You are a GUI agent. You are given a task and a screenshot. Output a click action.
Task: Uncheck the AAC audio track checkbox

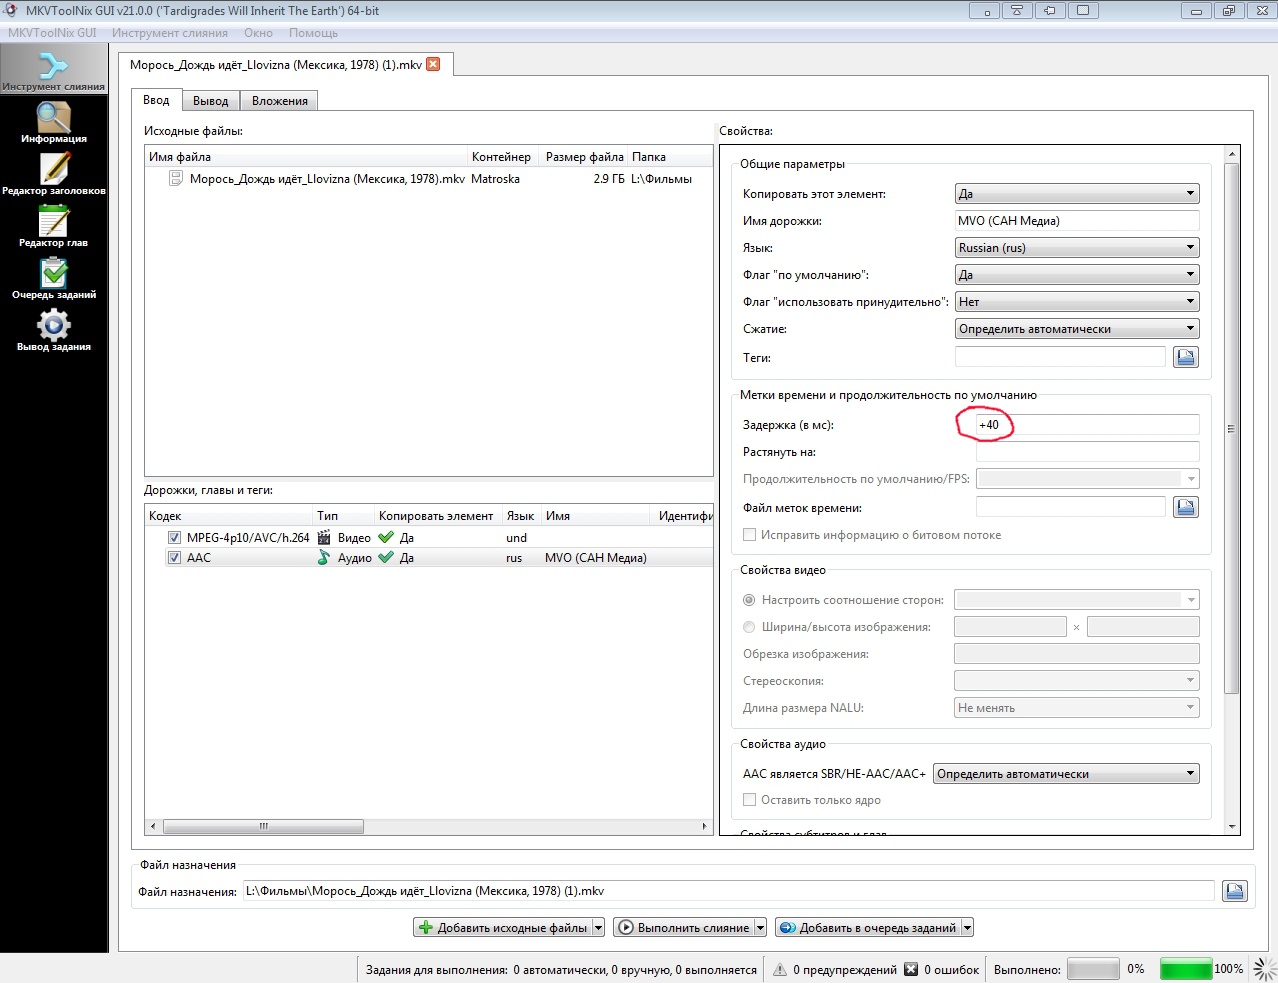coord(174,558)
